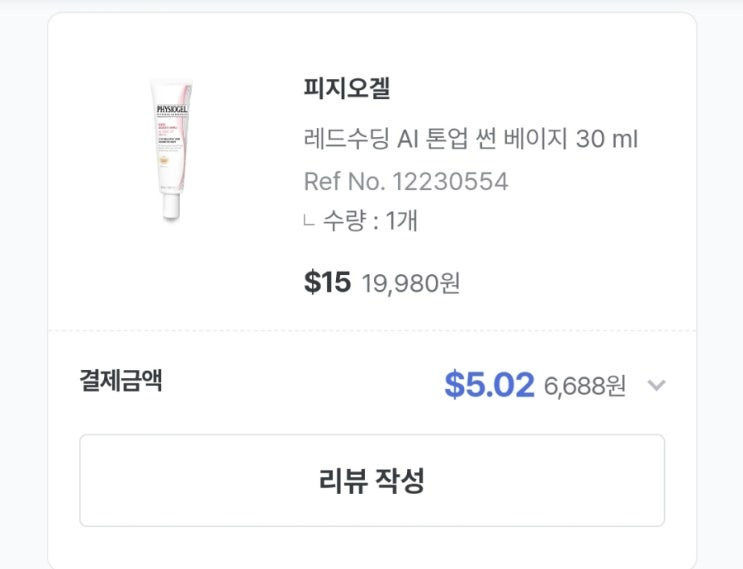The image size is (743, 569).
Task: Click the 19,980원 won price
Action: [410, 283]
